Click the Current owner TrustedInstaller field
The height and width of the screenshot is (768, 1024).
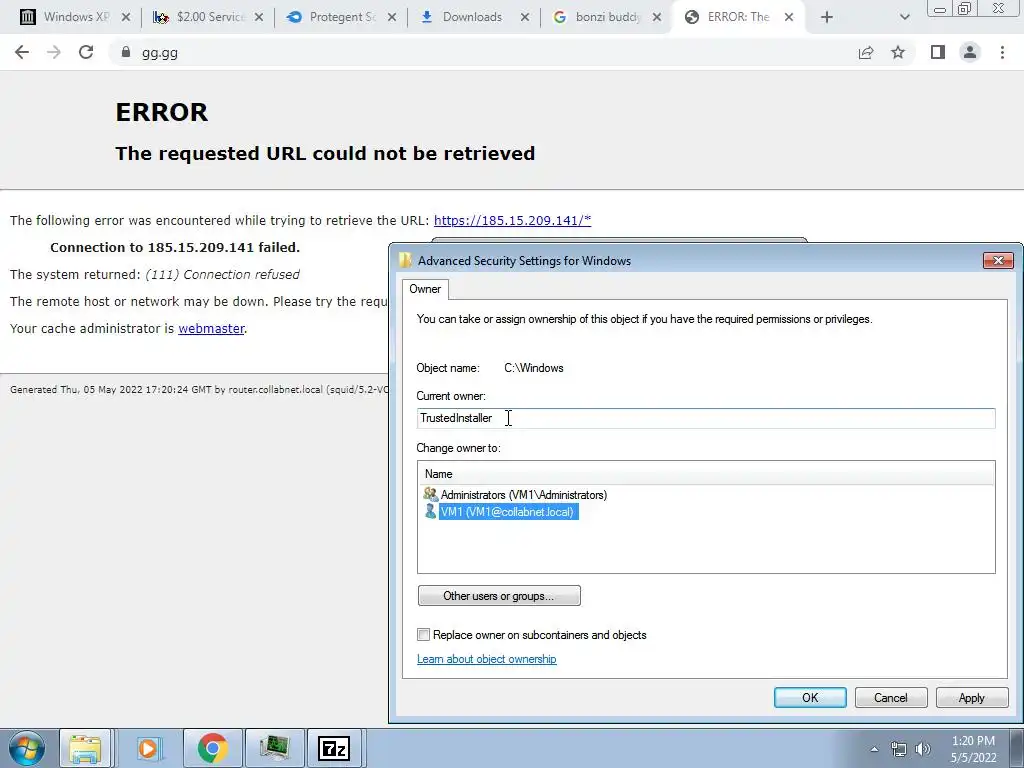pyautogui.click(x=706, y=418)
